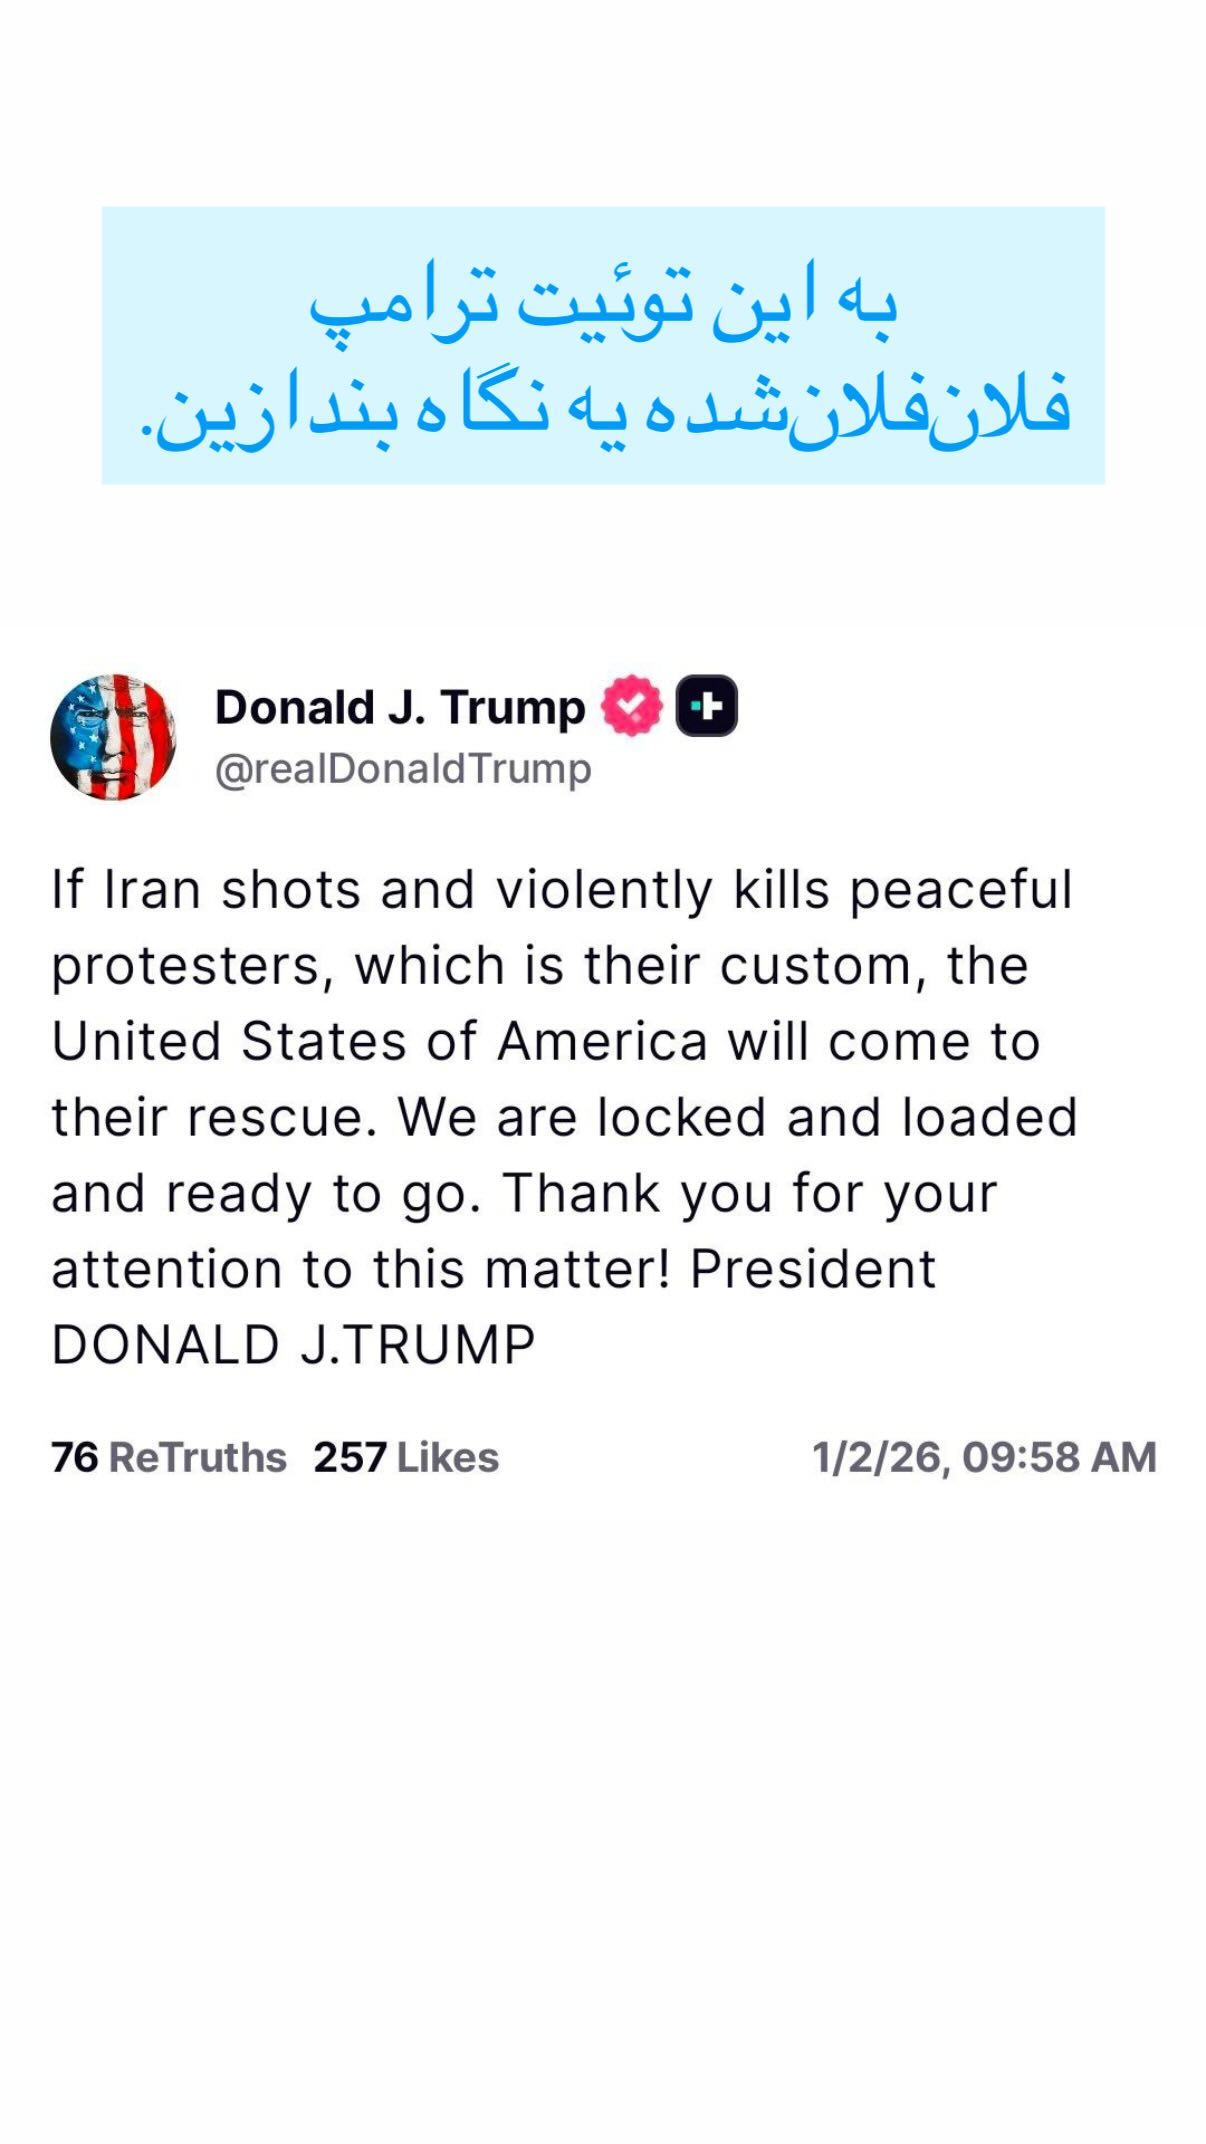1206x2144 pixels.
Task: Click the DONALD J.TRUMP signature line
Action: coord(293,1344)
